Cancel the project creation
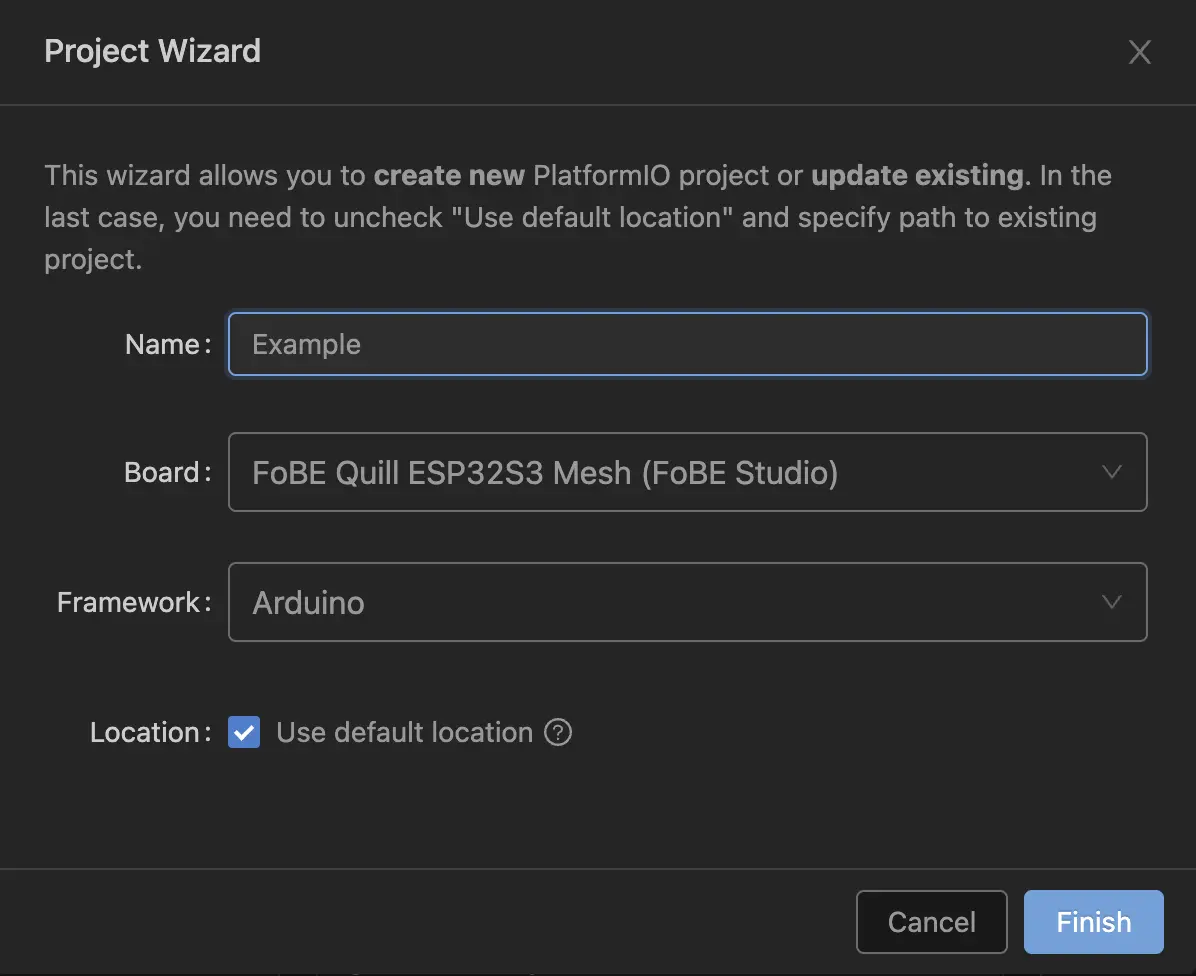The height and width of the screenshot is (976, 1196). pyautogui.click(x=931, y=921)
